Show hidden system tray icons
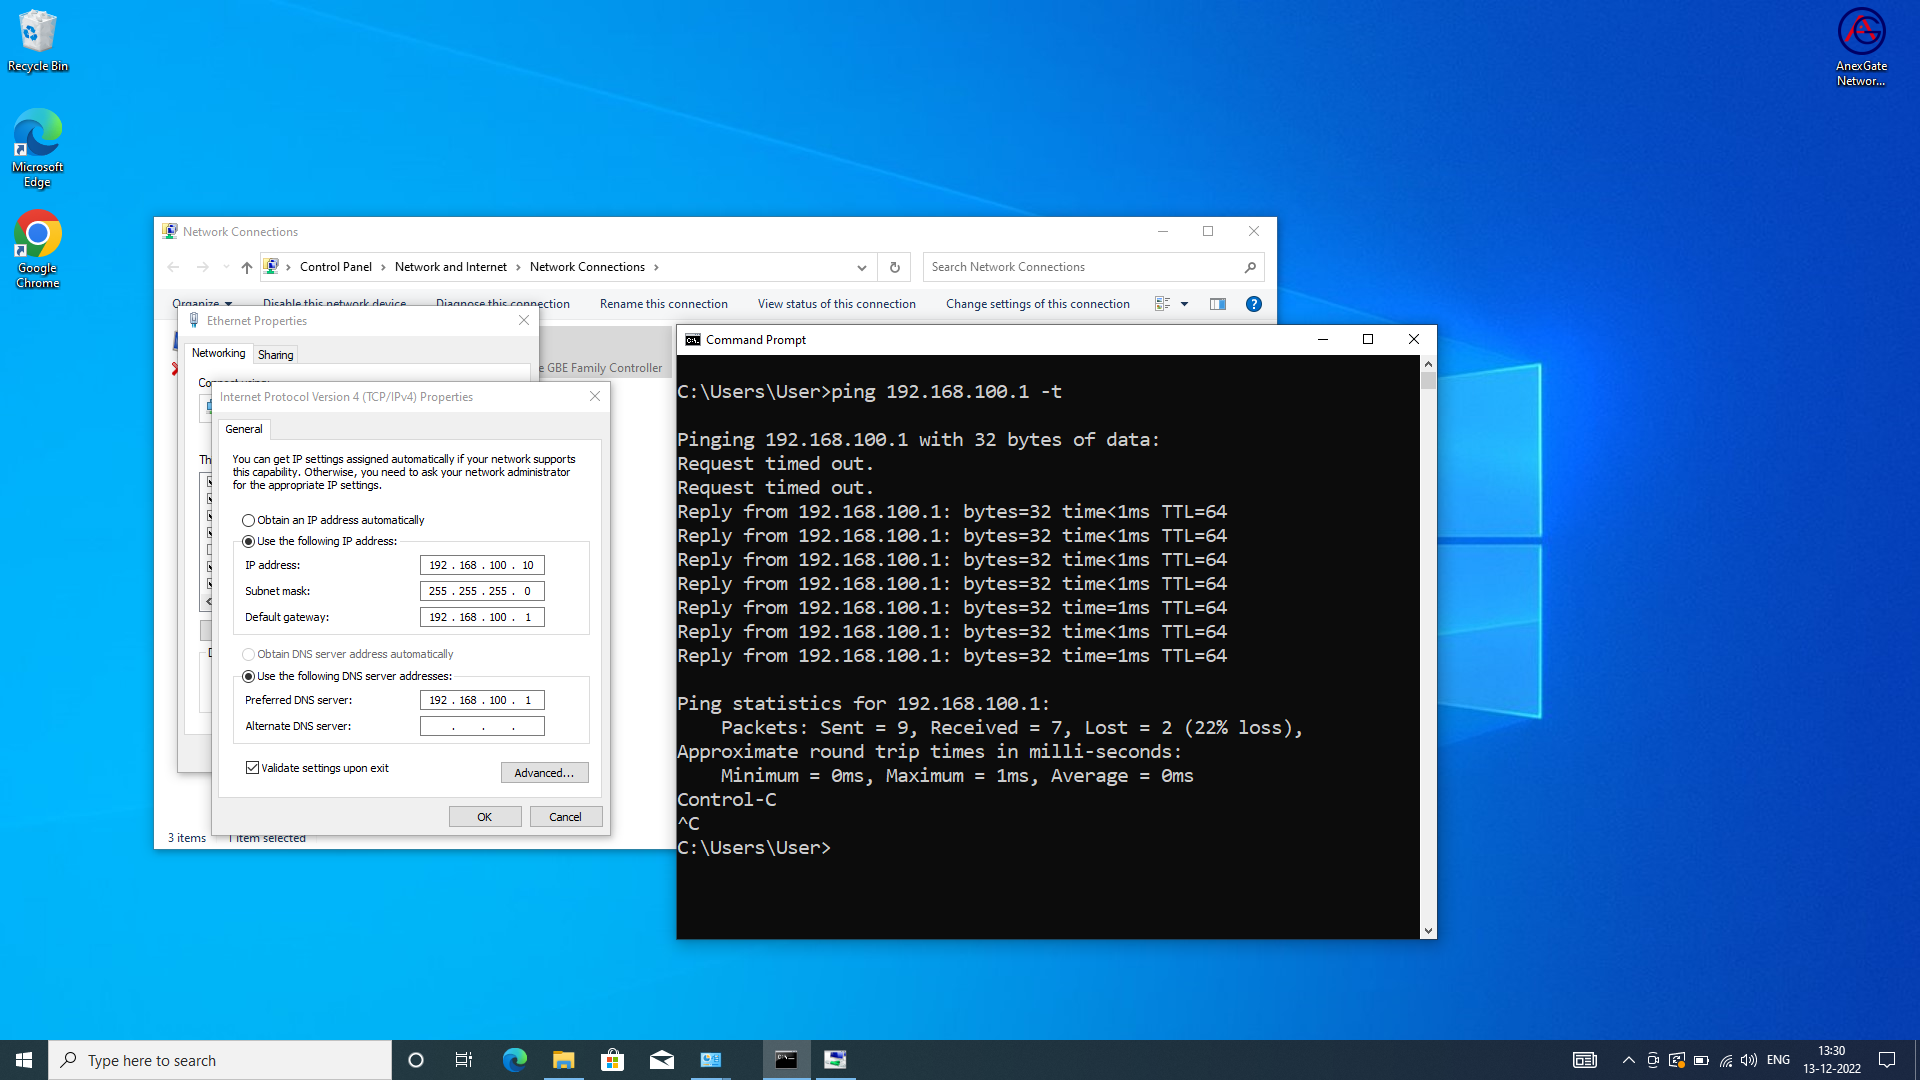 (1628, 1060)
